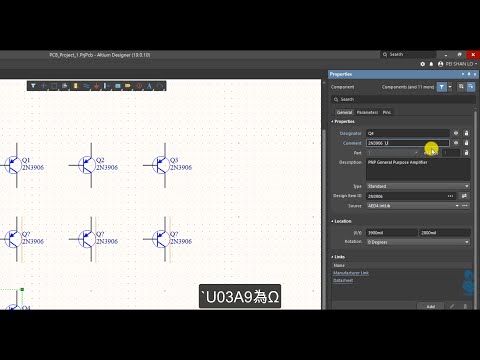Toggle Designator visibility eye icon
Viewport: 480px width, 360px height.
(456, 133)
